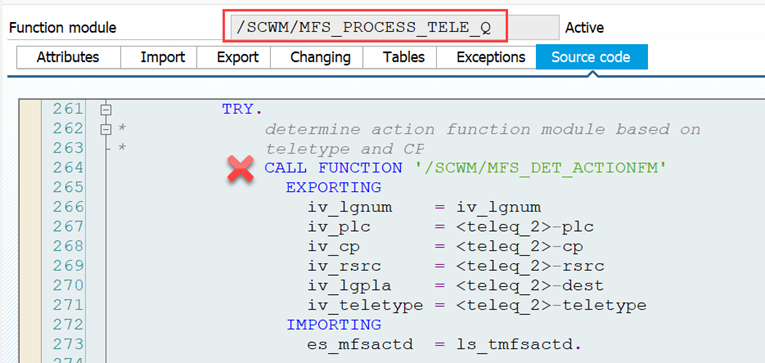Screen dimensions: 765x363
Task: Click <teleq_2>-teletype on line 271
Action: (x=552, y=305)
